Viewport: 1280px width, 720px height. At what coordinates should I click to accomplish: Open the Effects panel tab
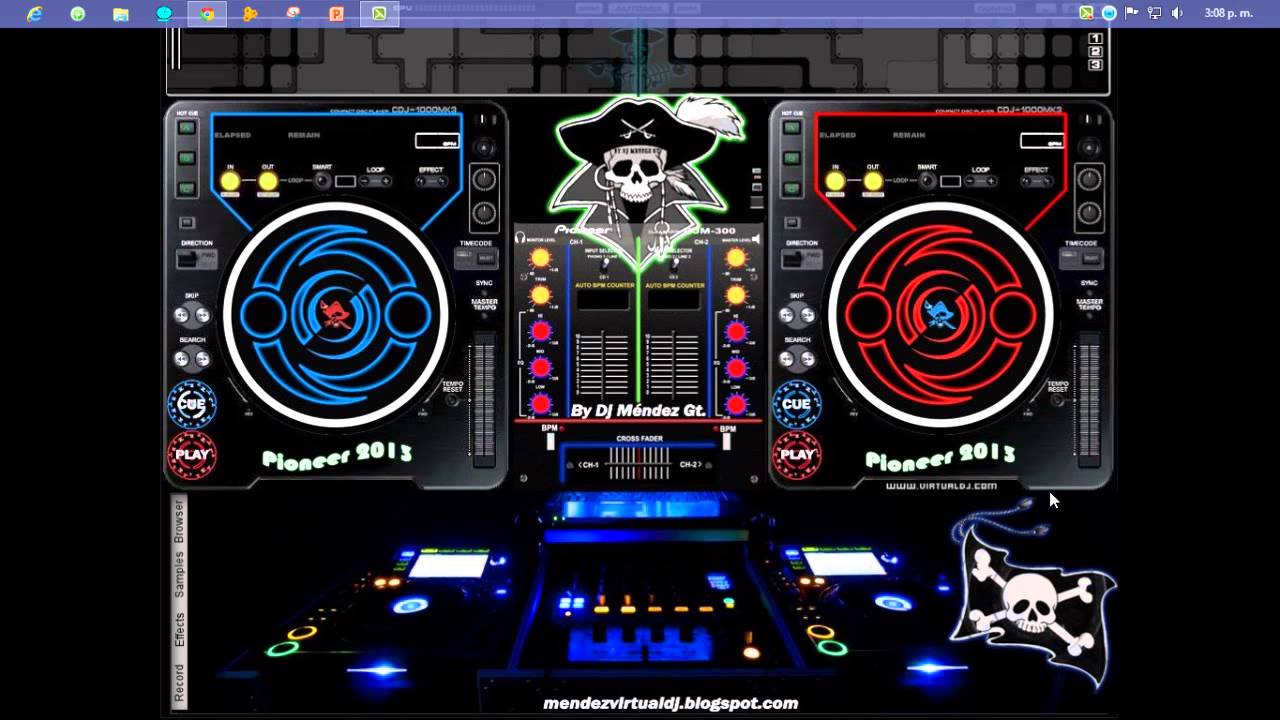tap(179, 629)
